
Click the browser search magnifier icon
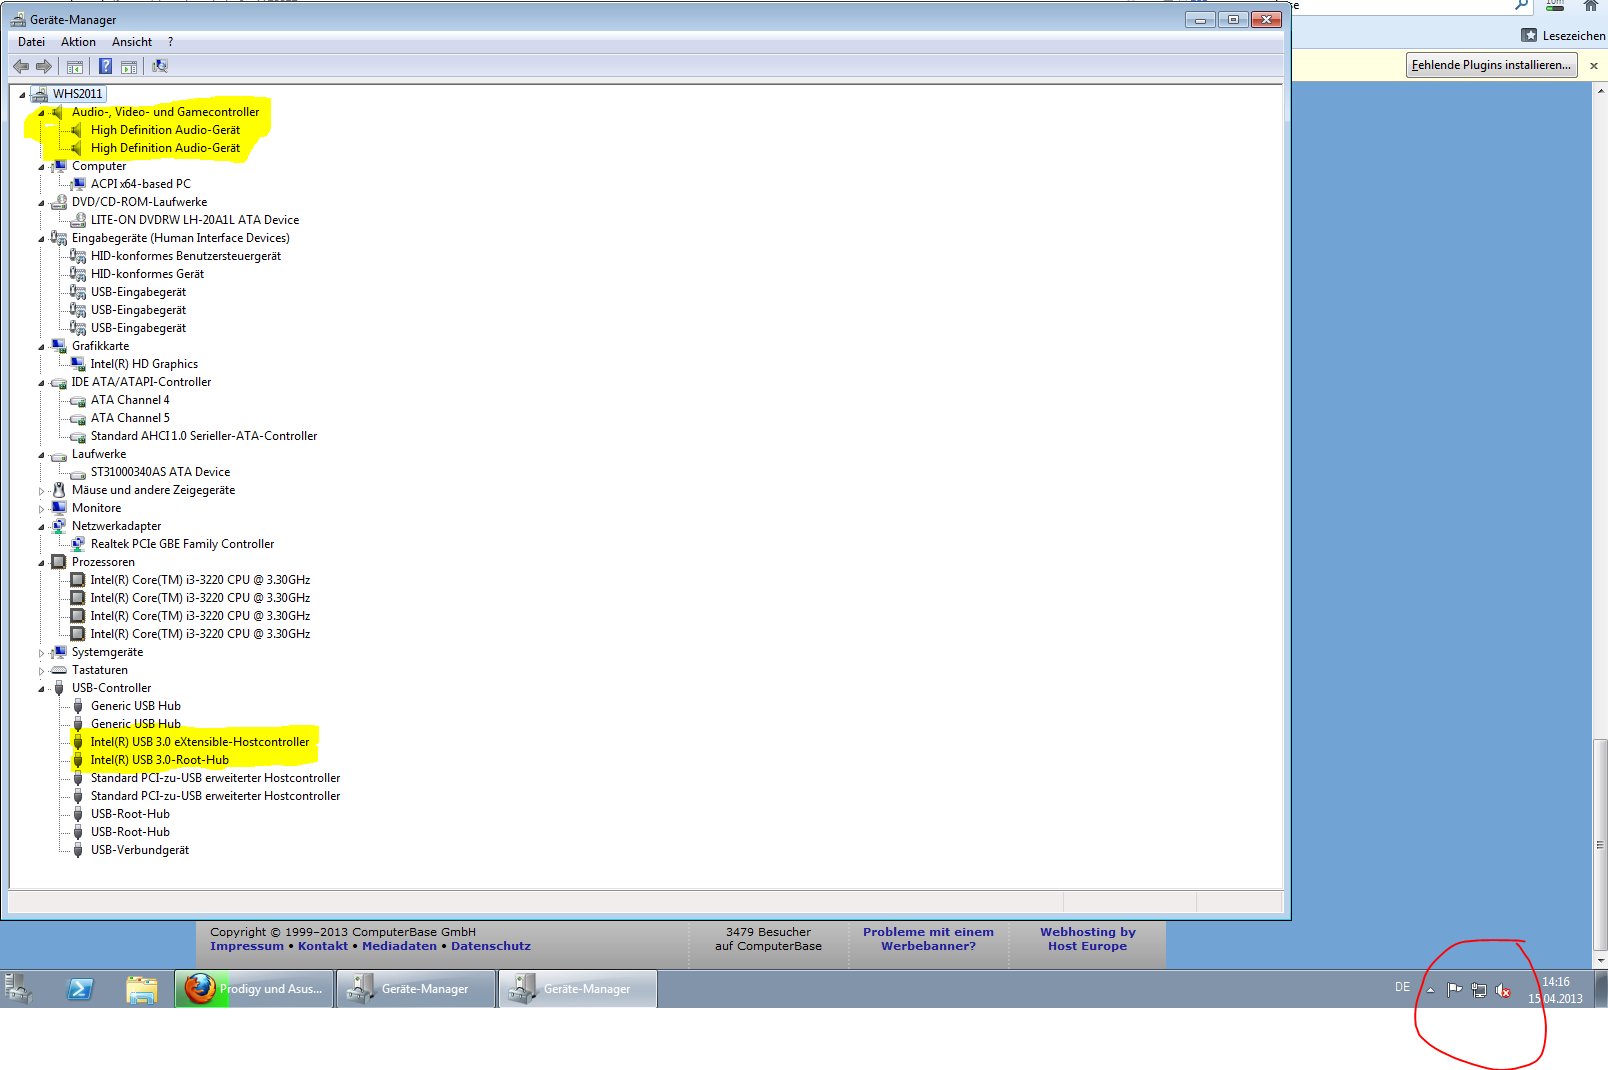(x=1521, y=5)
